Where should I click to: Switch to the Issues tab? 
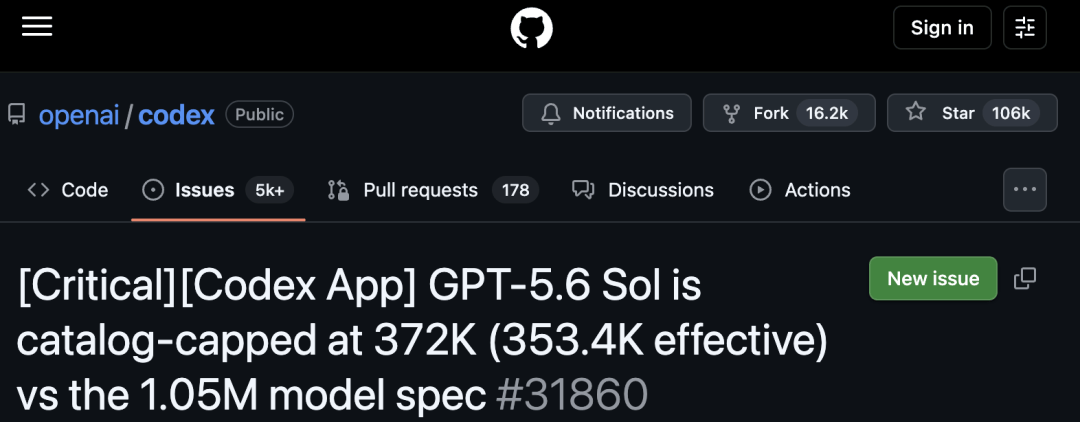coord(218,190)
